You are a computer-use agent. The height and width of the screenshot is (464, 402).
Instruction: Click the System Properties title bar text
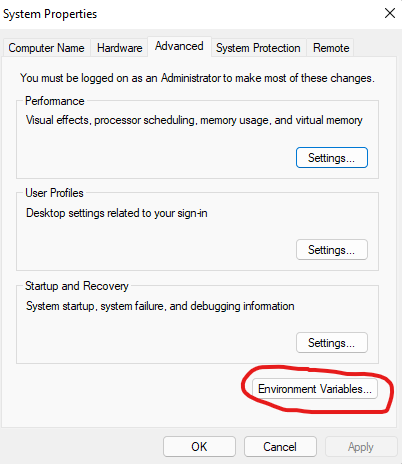click(x=50, y=14)
